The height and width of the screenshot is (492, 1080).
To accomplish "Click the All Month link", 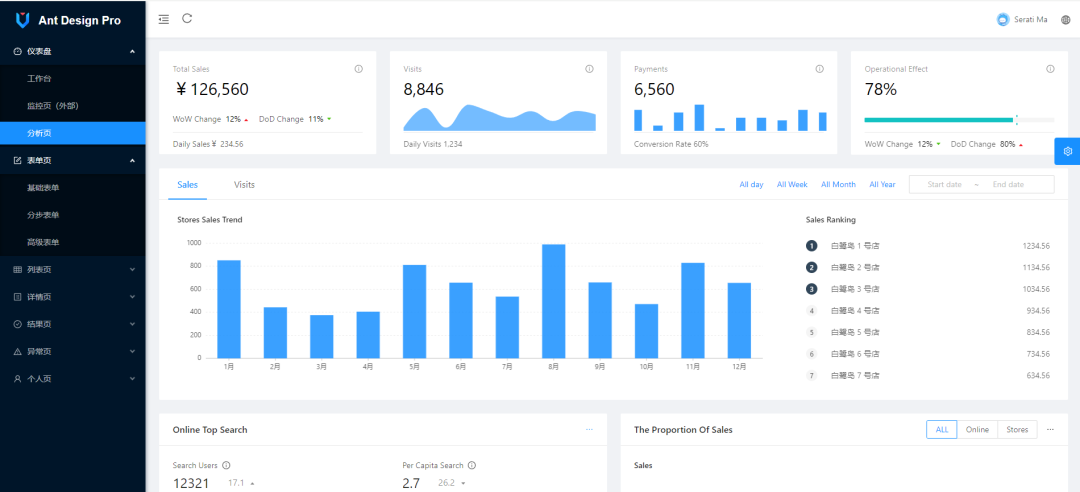I will point(838,185).
